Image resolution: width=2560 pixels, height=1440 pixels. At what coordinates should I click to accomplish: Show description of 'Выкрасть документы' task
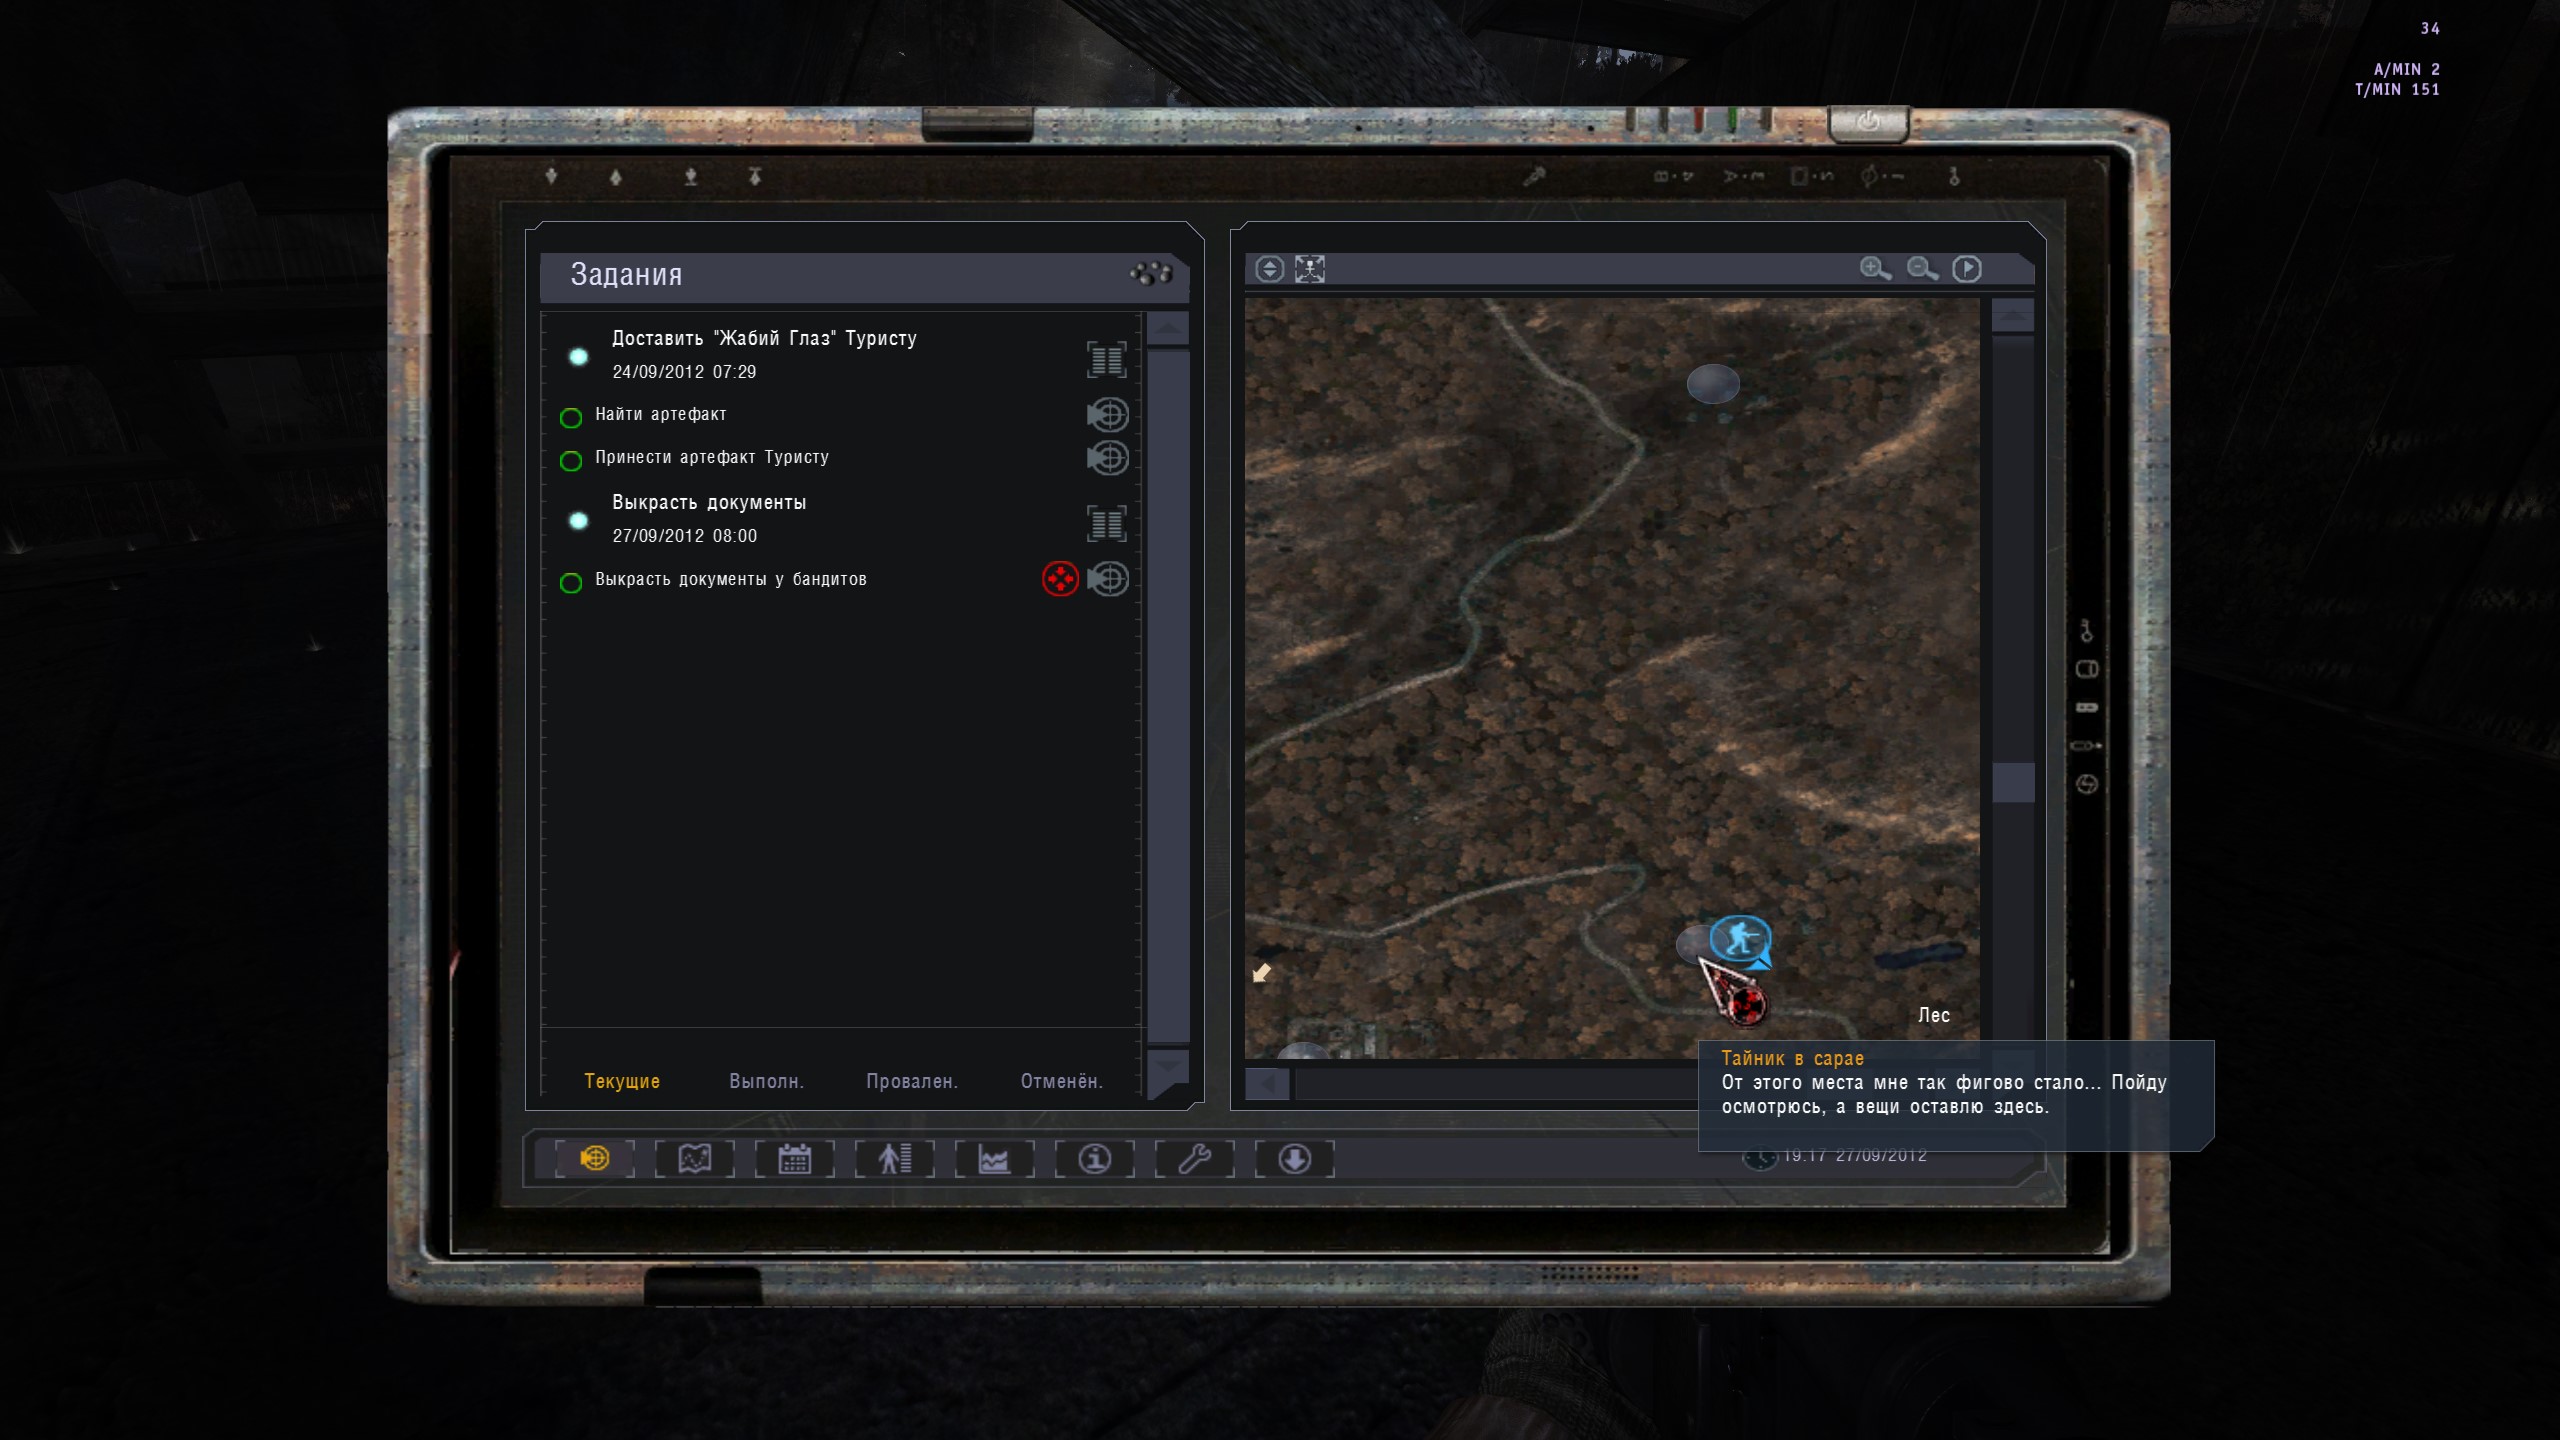click(1107, 523)
